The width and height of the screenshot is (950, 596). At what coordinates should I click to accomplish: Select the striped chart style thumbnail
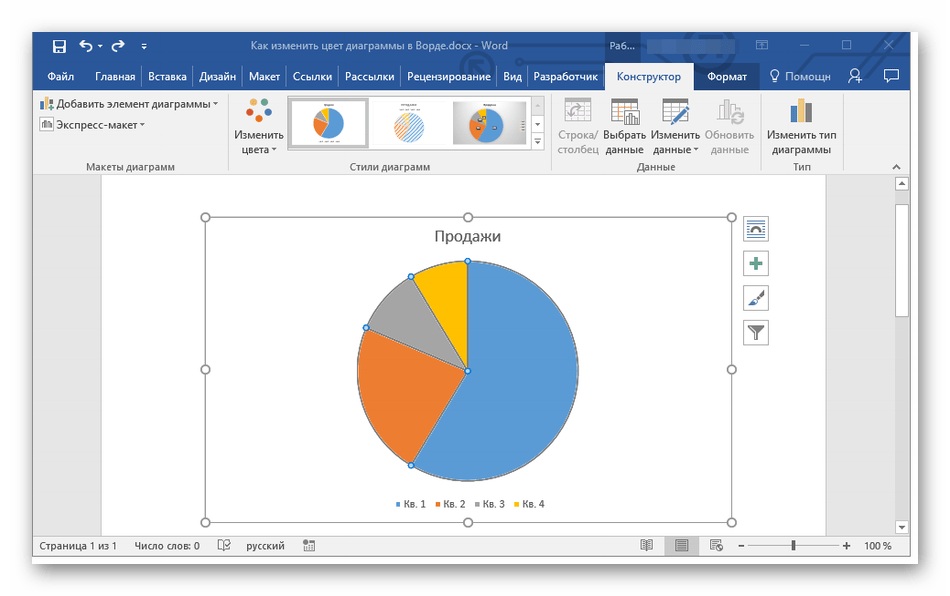coord(410,124)
